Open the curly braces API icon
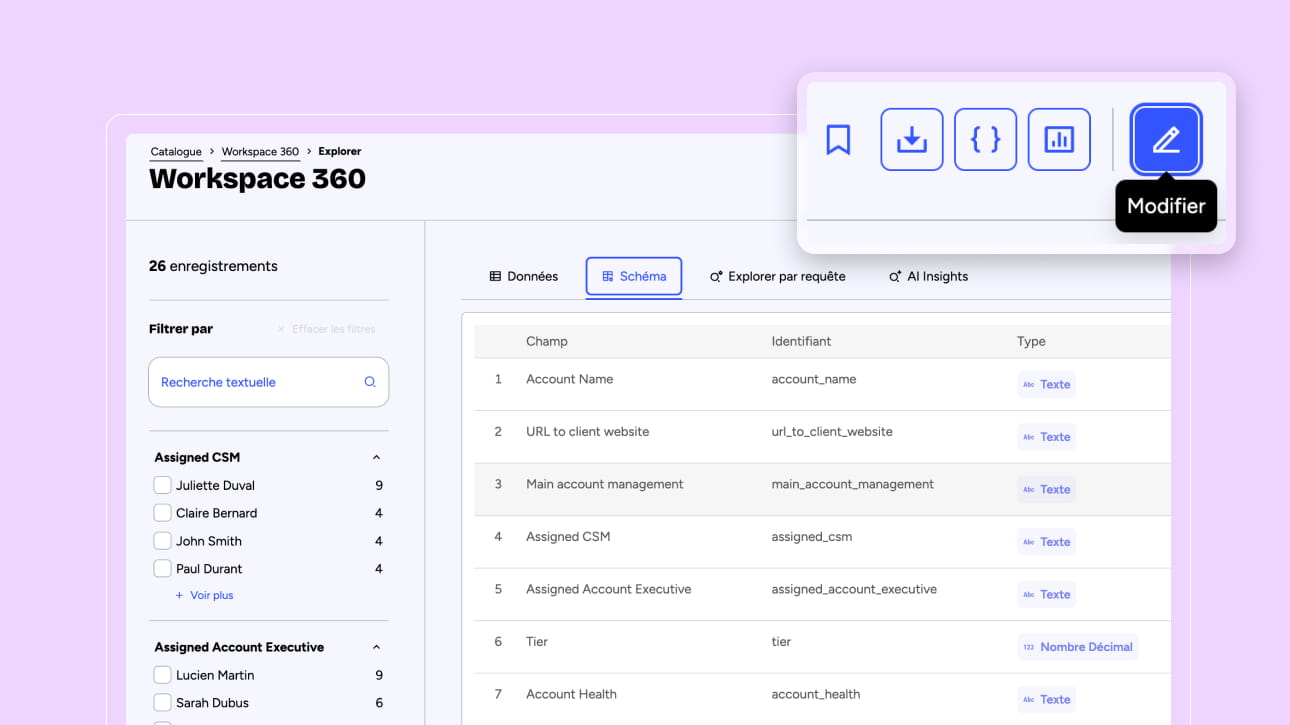The height and width of the screenshot is (725, 1290). point(985,140)
